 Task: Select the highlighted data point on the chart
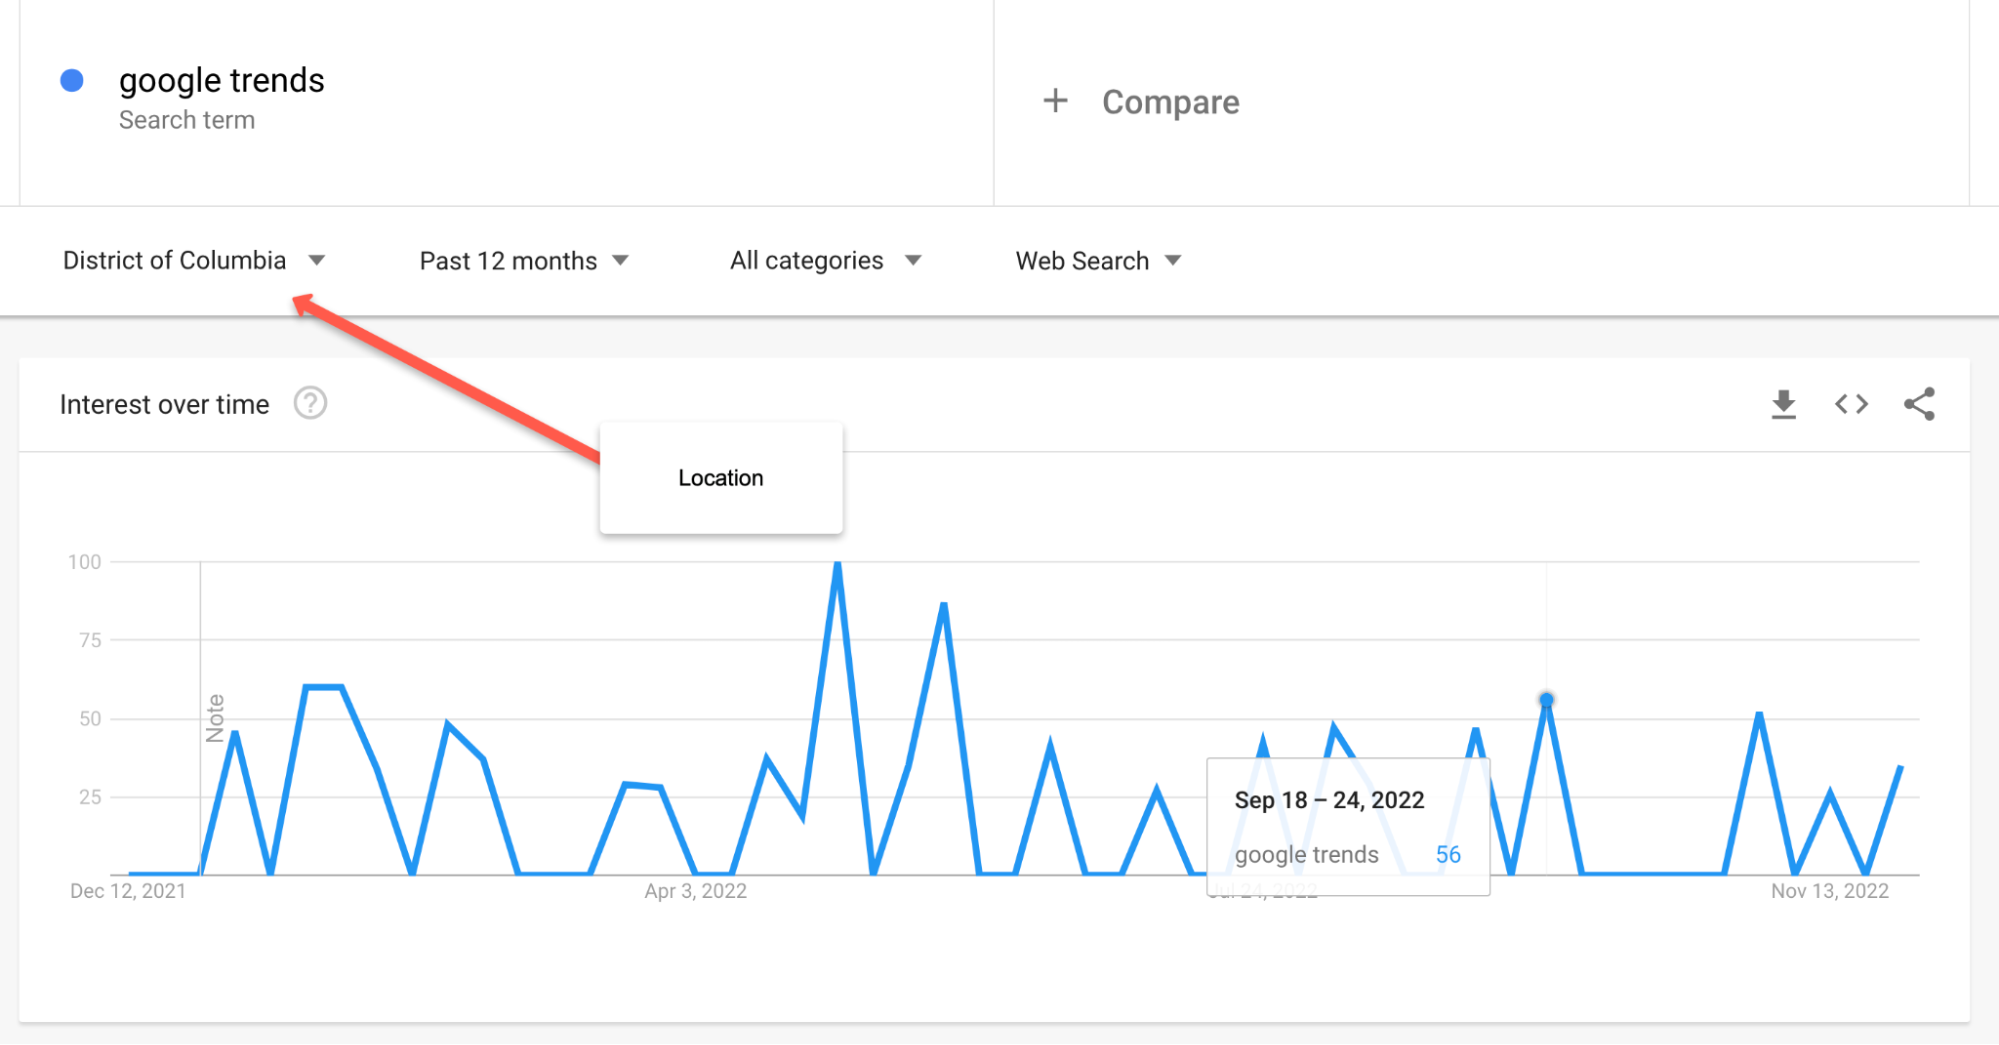tap(1546, 700)
